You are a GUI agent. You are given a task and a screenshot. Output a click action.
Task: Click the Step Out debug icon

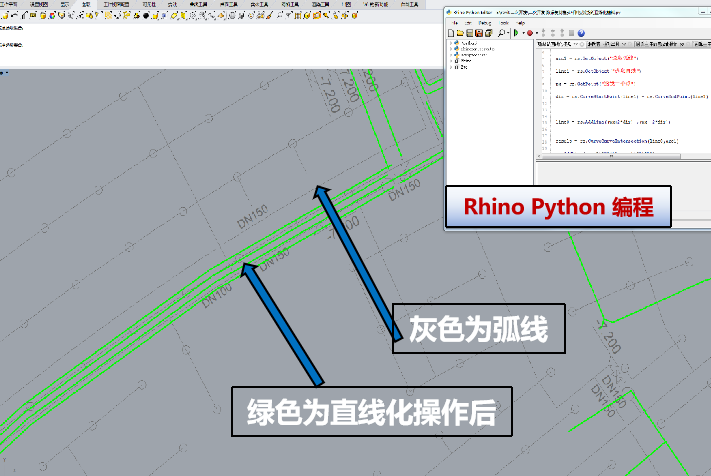(562, 33)
